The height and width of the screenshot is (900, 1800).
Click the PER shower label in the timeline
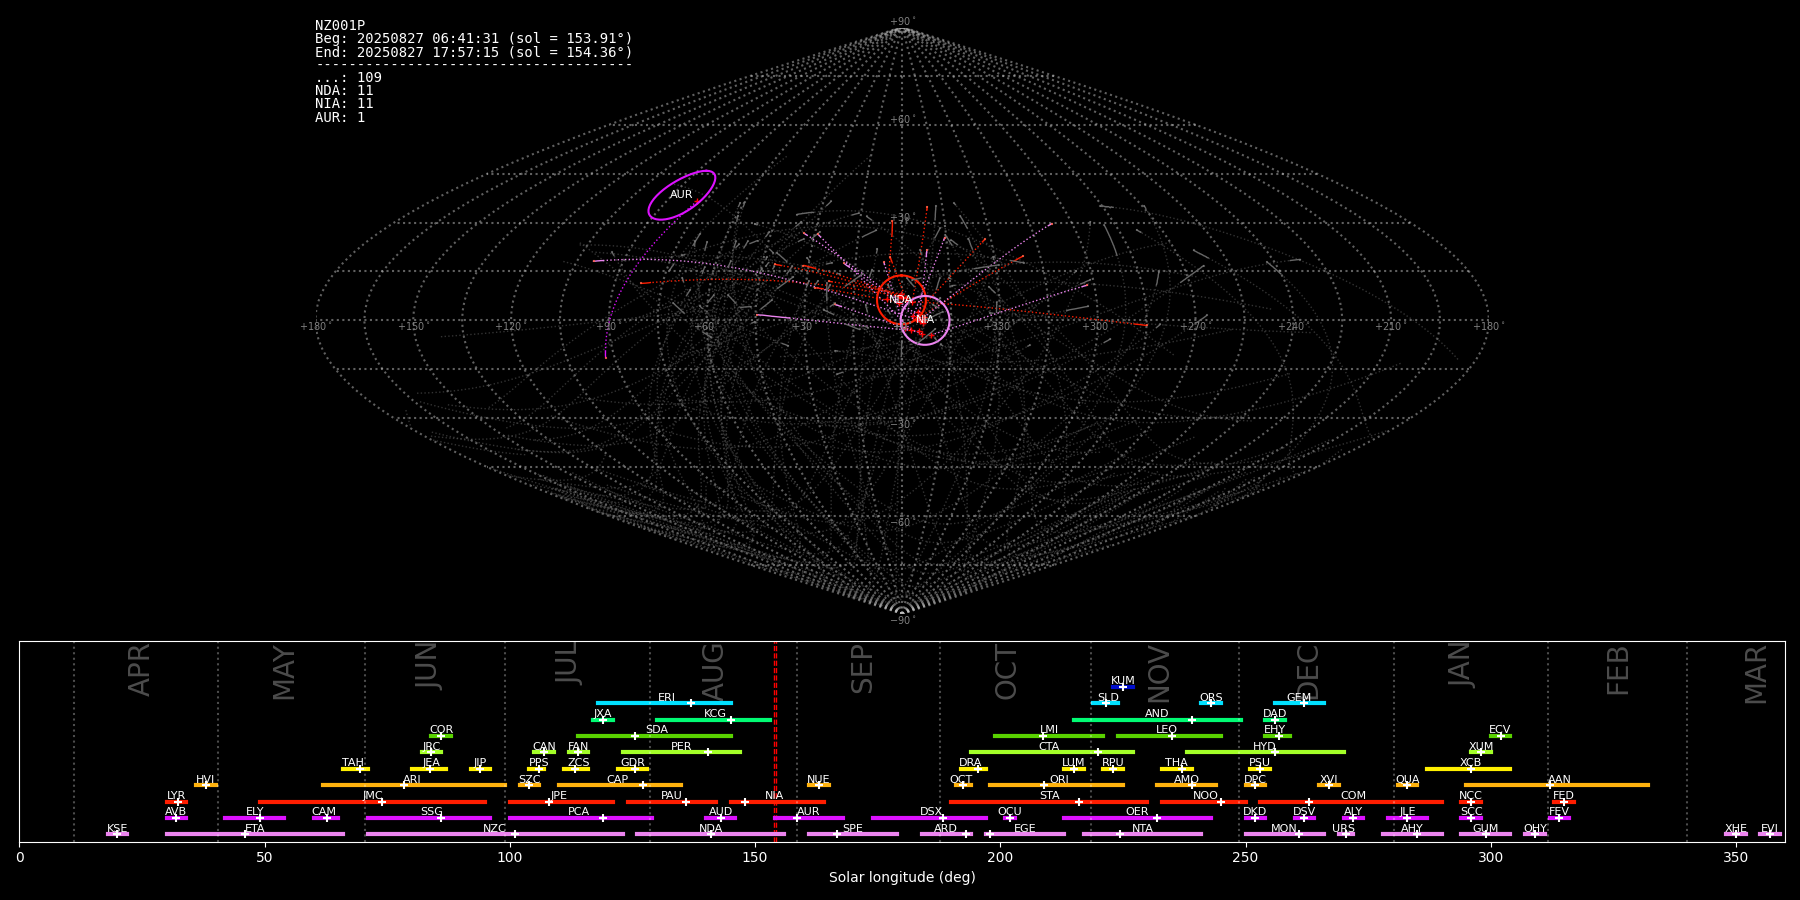[681, 747]
